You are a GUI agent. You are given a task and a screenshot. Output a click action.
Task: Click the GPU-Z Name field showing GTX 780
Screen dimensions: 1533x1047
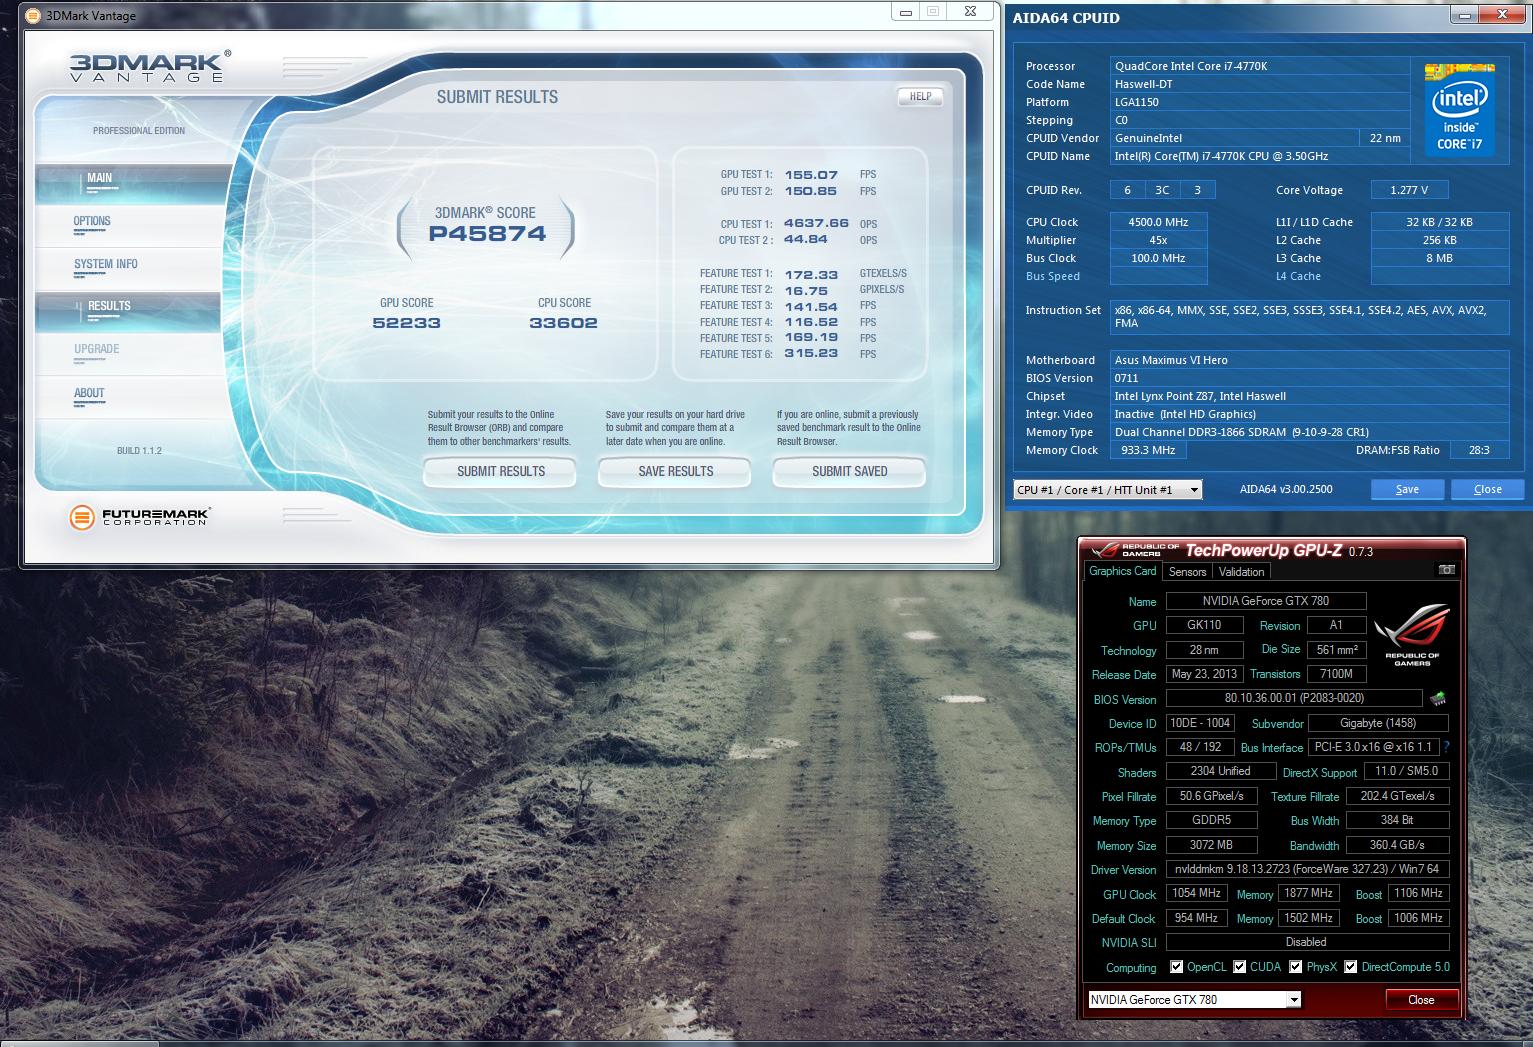(x=1265, y=601)
